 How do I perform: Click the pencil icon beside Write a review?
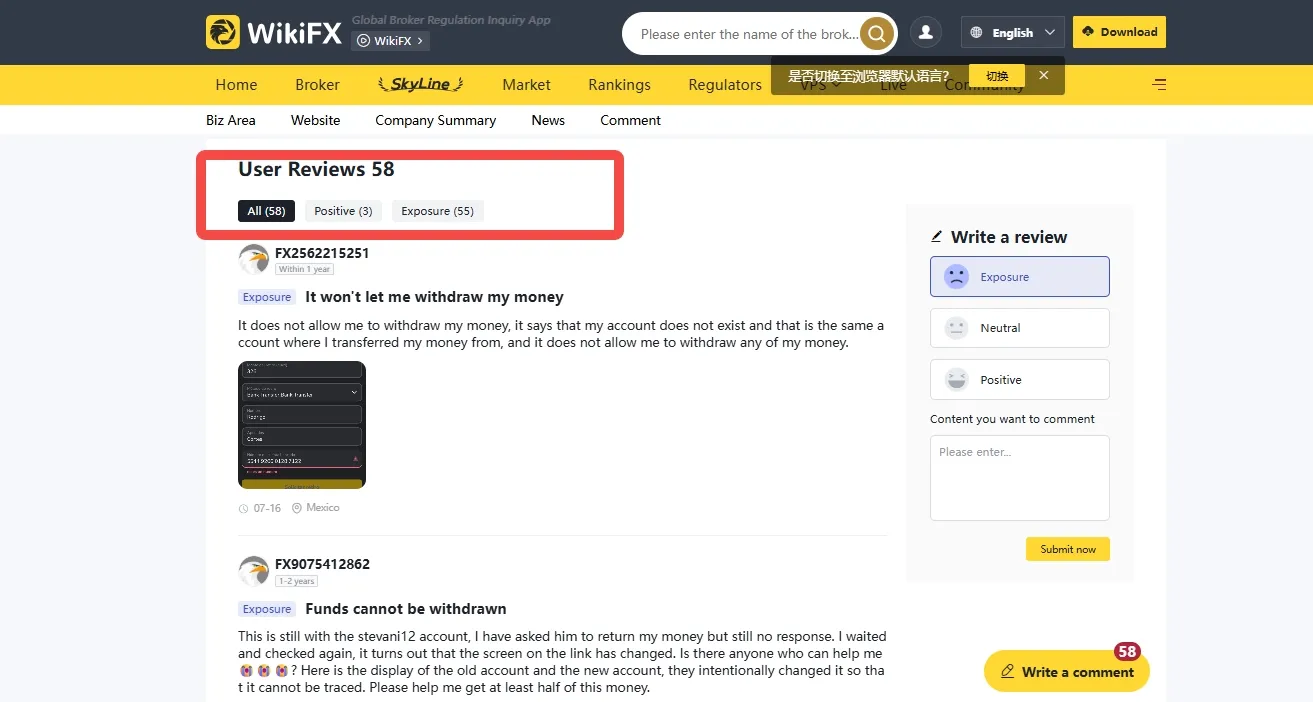coord(937,237)
